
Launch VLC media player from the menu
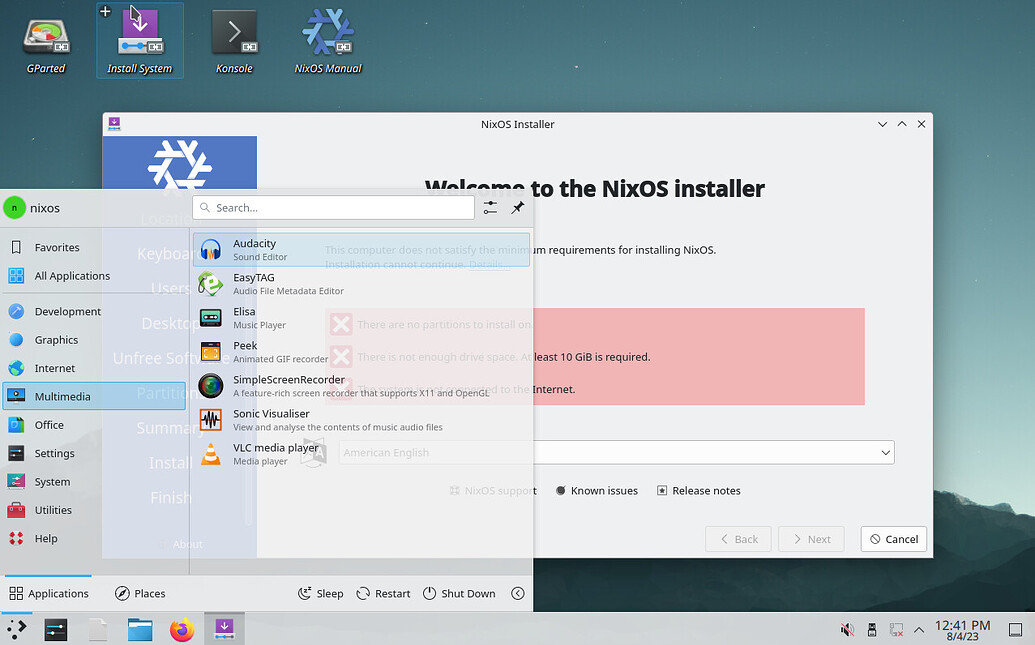click(x=278, y=453)
